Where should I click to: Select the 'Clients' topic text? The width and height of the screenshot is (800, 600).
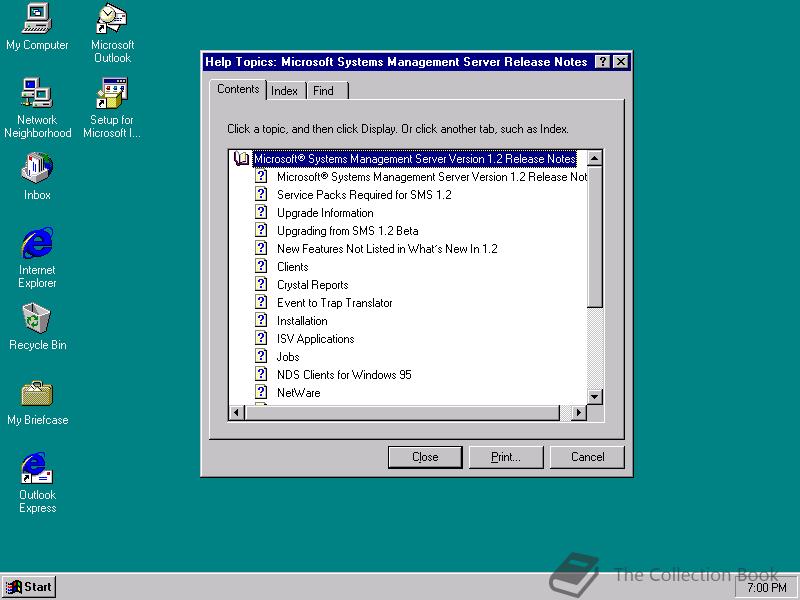pyautogui.click(x=292, y=267)
